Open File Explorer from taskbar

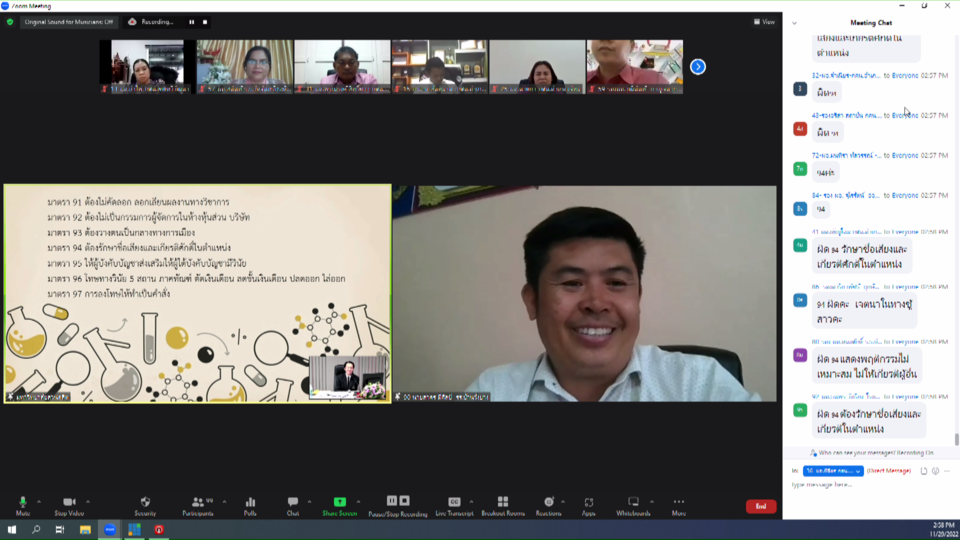pyautogui.click(x=85, y=530)
